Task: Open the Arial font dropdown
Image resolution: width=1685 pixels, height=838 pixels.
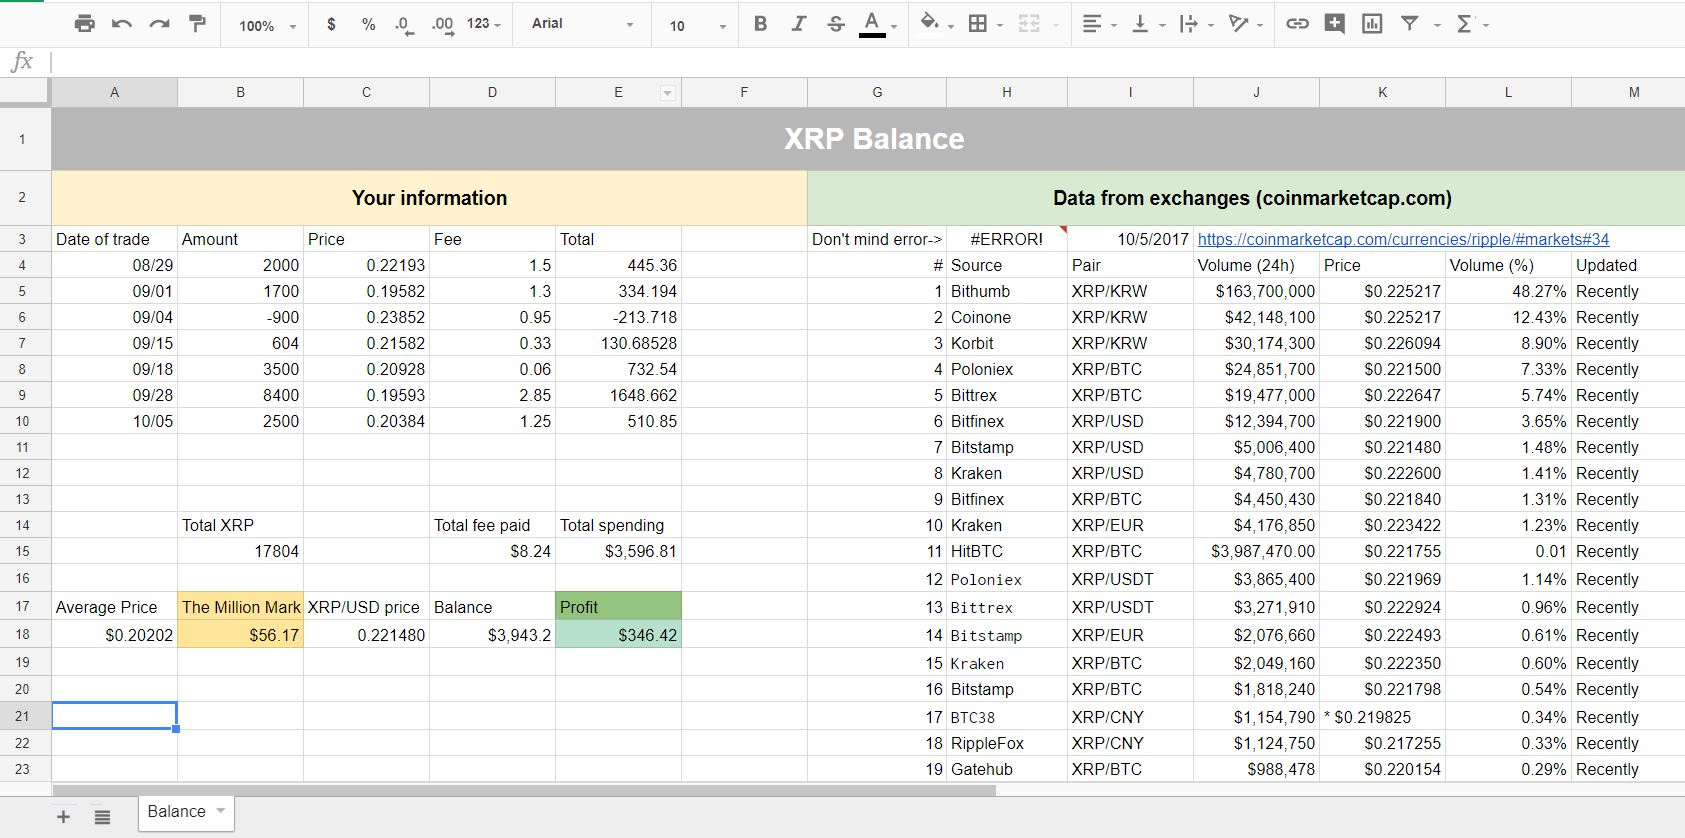Action: point(582,24)
